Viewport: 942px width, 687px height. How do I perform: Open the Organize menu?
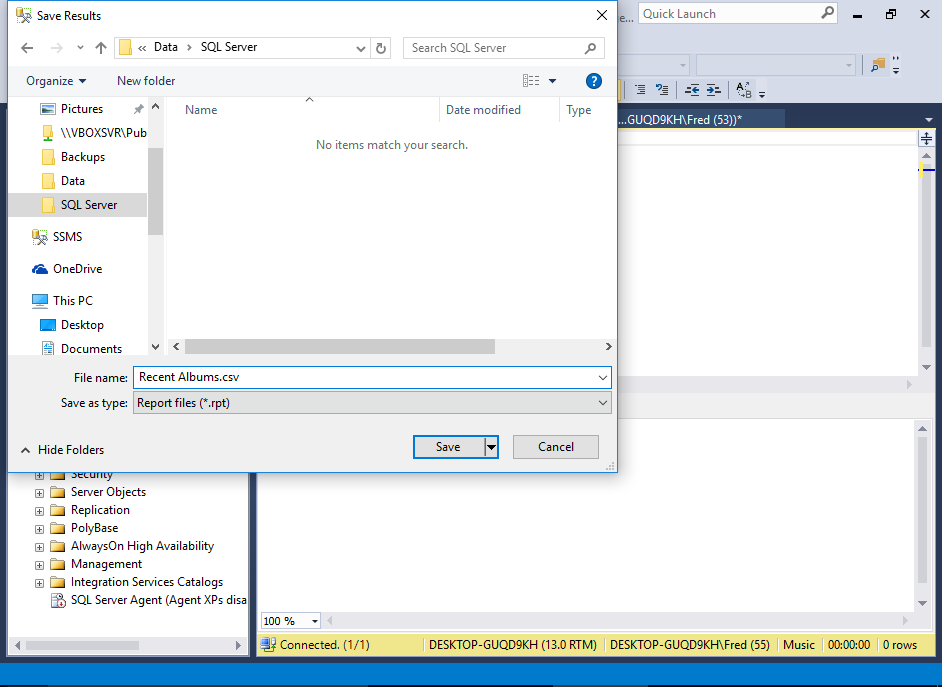coord(56,81)
